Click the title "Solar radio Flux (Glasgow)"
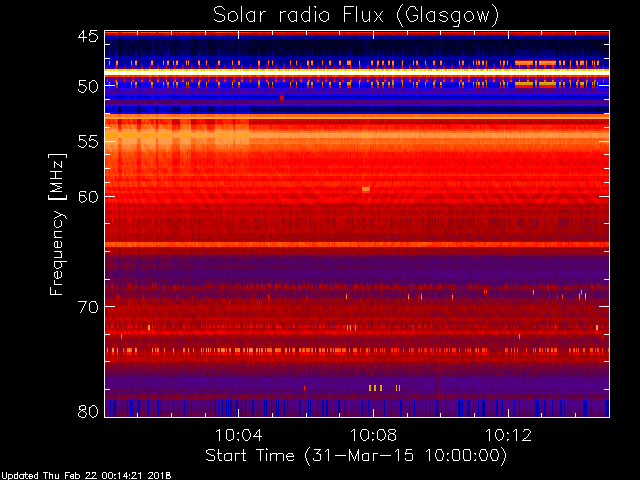 tap(356, 16)
